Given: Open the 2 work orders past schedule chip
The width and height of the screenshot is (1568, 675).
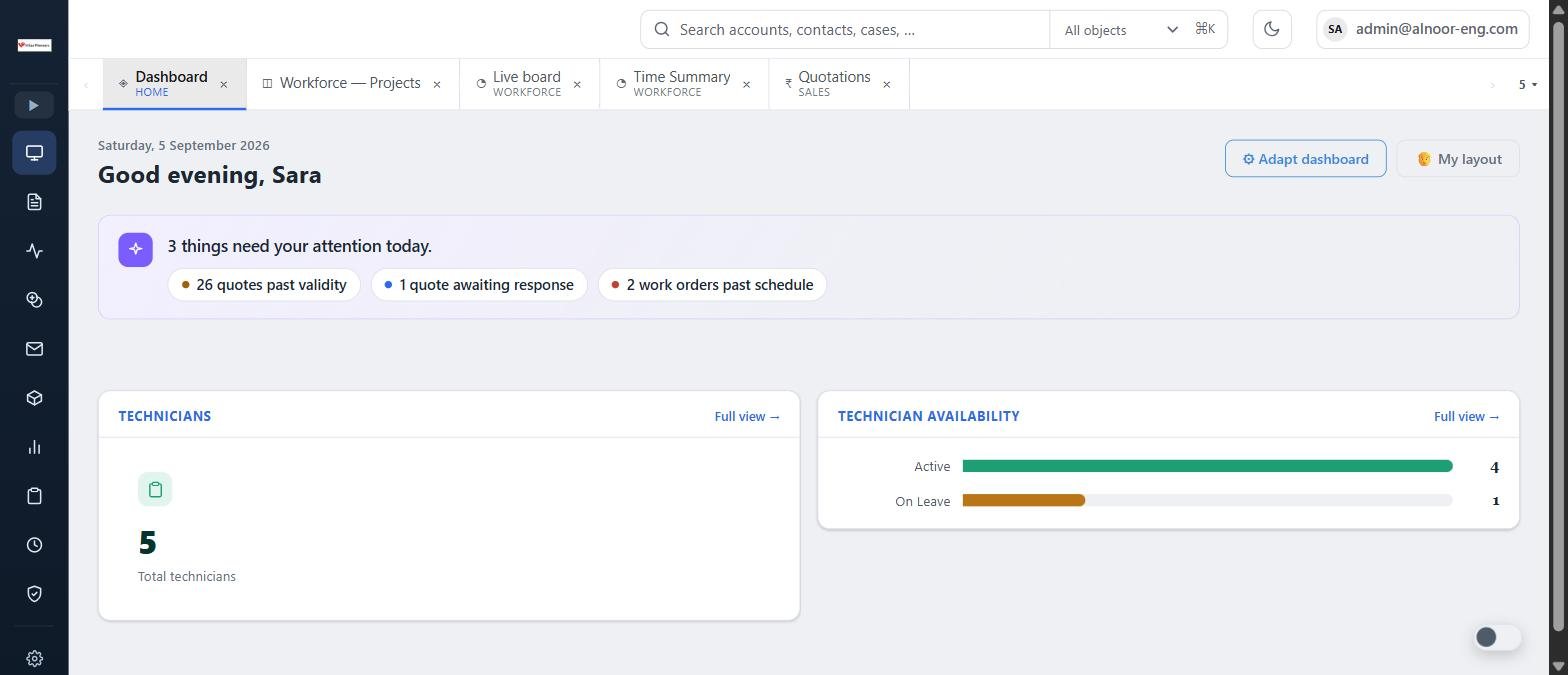Looking at the screenshot, I should pos(712,285).
